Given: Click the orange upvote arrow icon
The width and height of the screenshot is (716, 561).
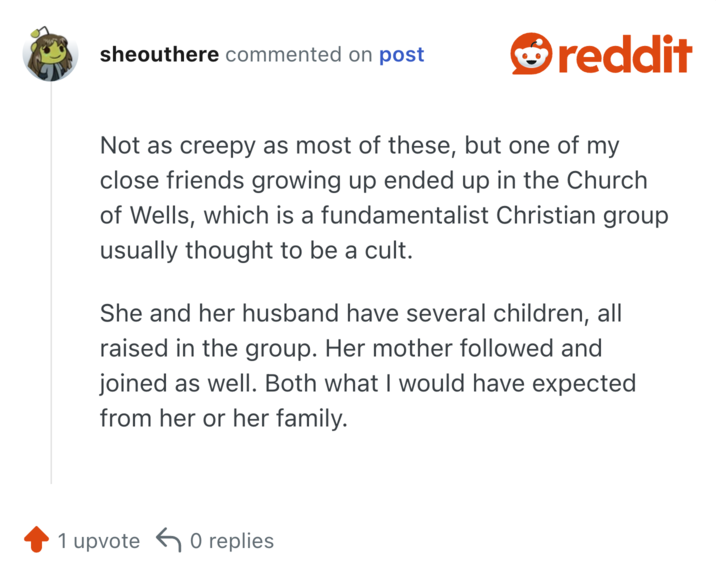Looking at the screenshot, I should (x=36, y=541).
